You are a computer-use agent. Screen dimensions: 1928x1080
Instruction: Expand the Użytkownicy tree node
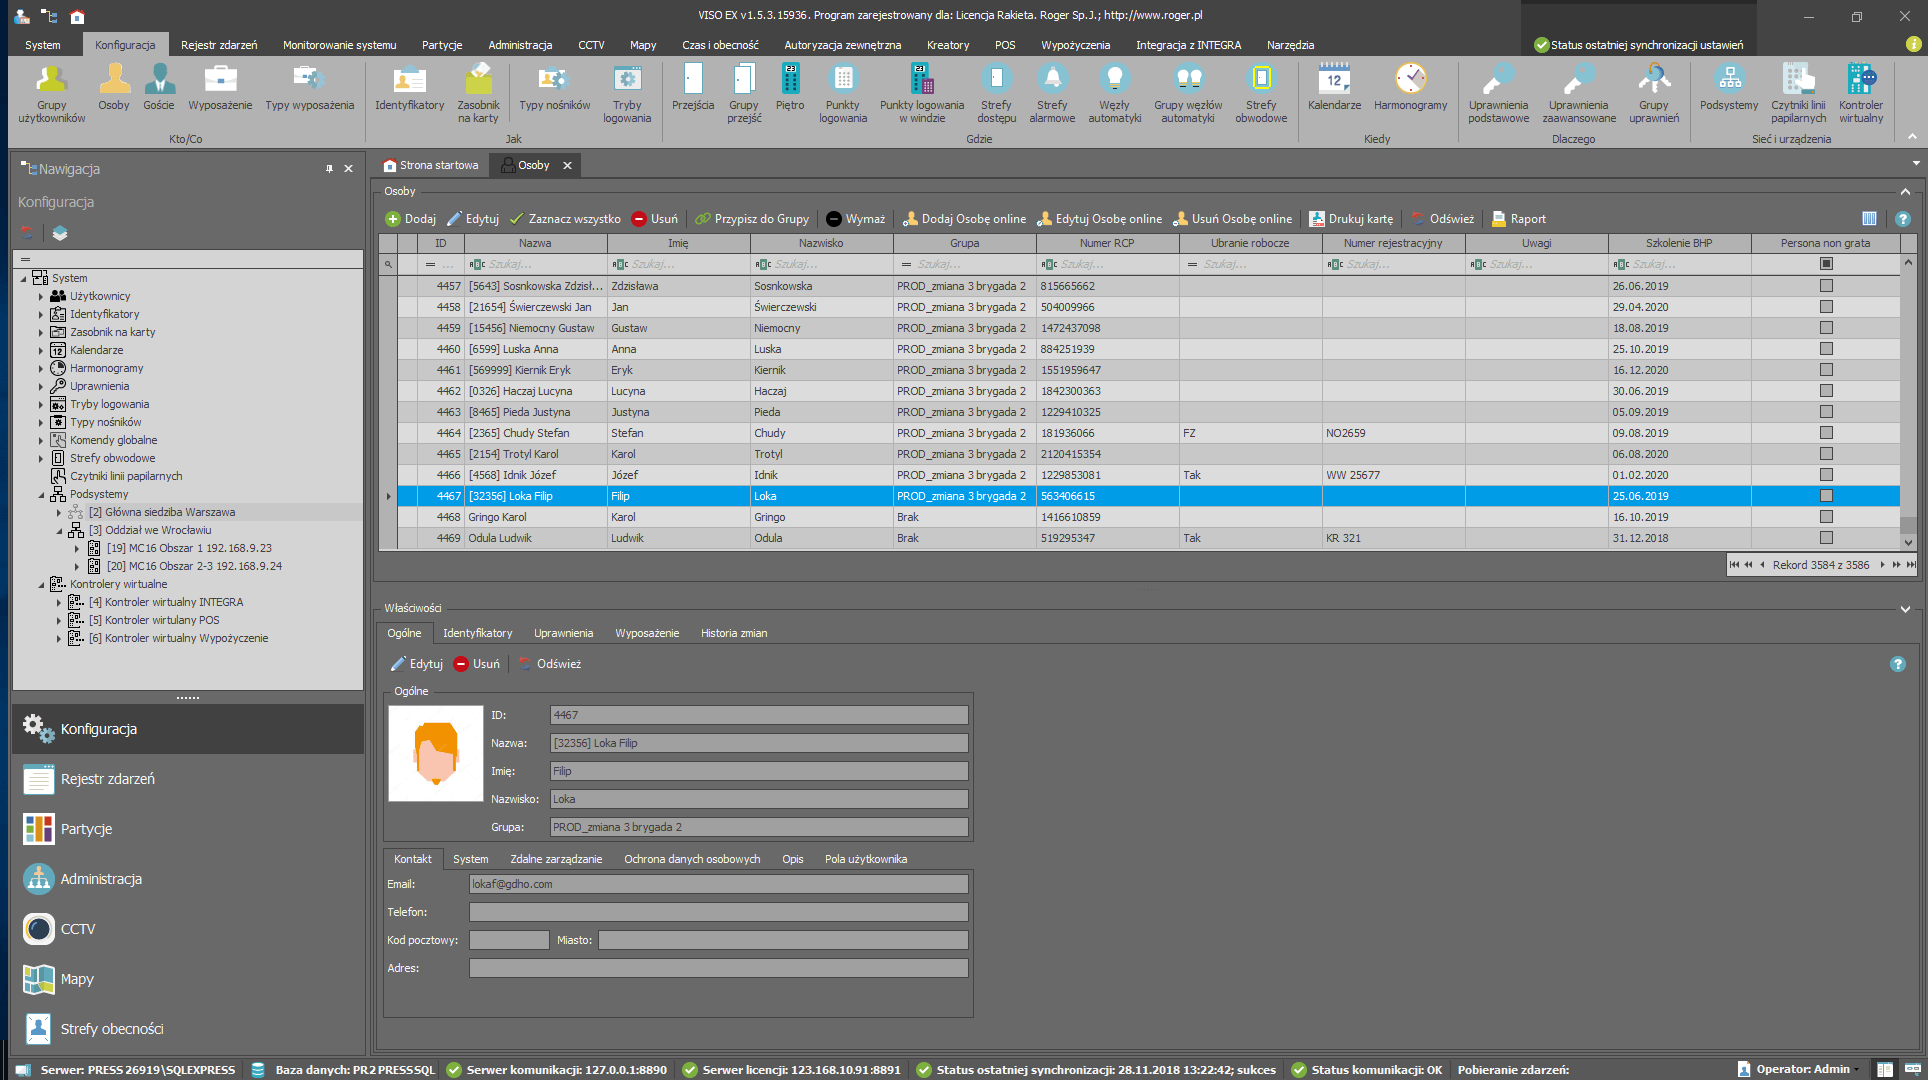tap(41, 296)
